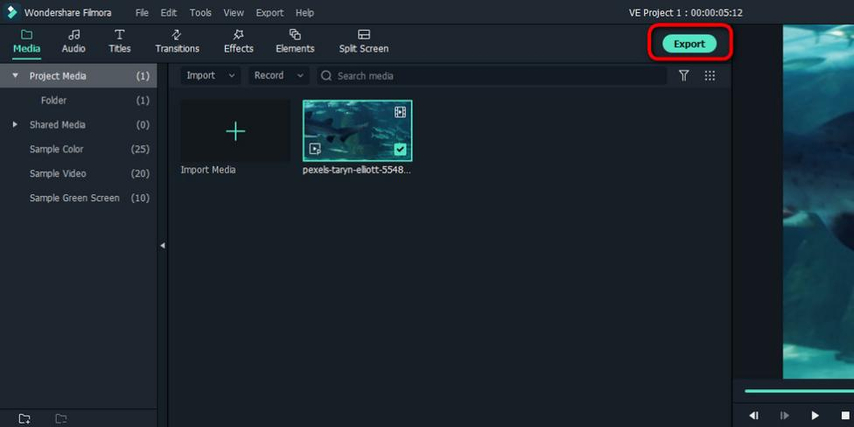The height and width of the screenshot is (427, 854).
Task: Expand the Shared Media tree item
Action: [x=15, y=125]
